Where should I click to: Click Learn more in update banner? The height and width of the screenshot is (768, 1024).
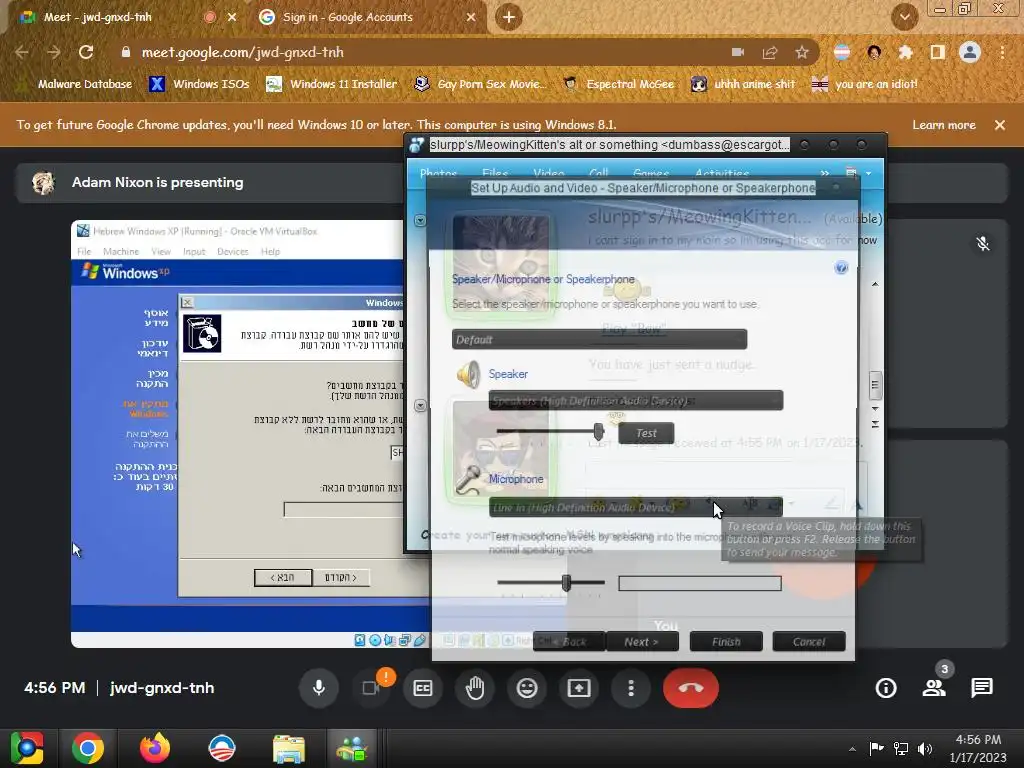[x=944, y=125]
